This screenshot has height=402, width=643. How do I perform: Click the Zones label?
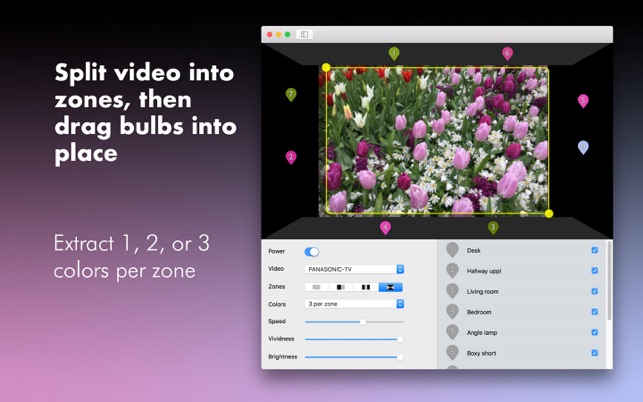click(x=276, y=286)
